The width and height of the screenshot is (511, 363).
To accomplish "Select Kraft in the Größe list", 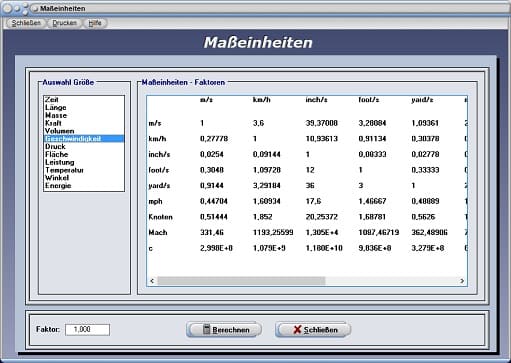I will (x=84, y=123).
